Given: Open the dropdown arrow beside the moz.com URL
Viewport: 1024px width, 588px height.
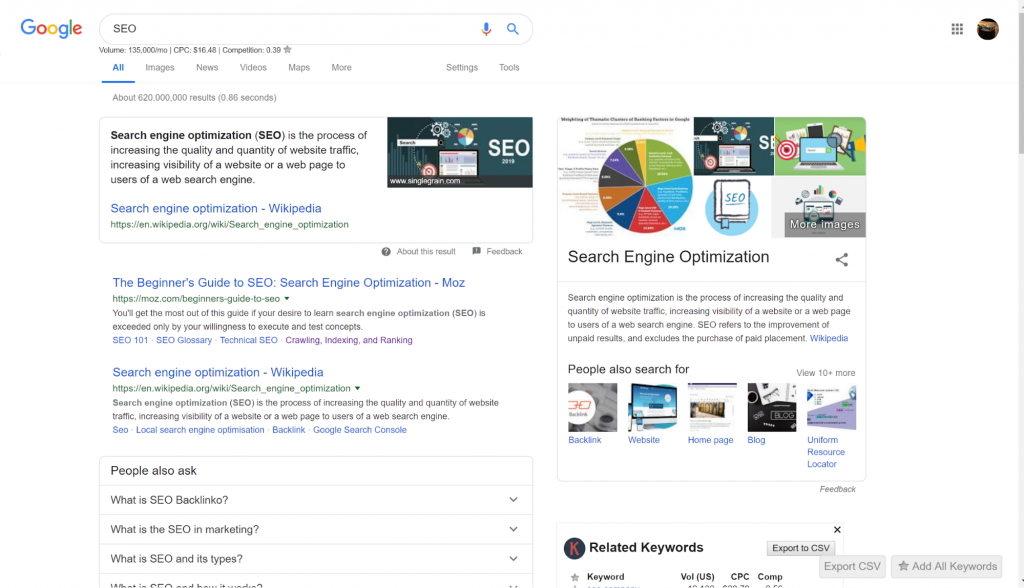Looking at the screenshot, I should pos(287,299).
